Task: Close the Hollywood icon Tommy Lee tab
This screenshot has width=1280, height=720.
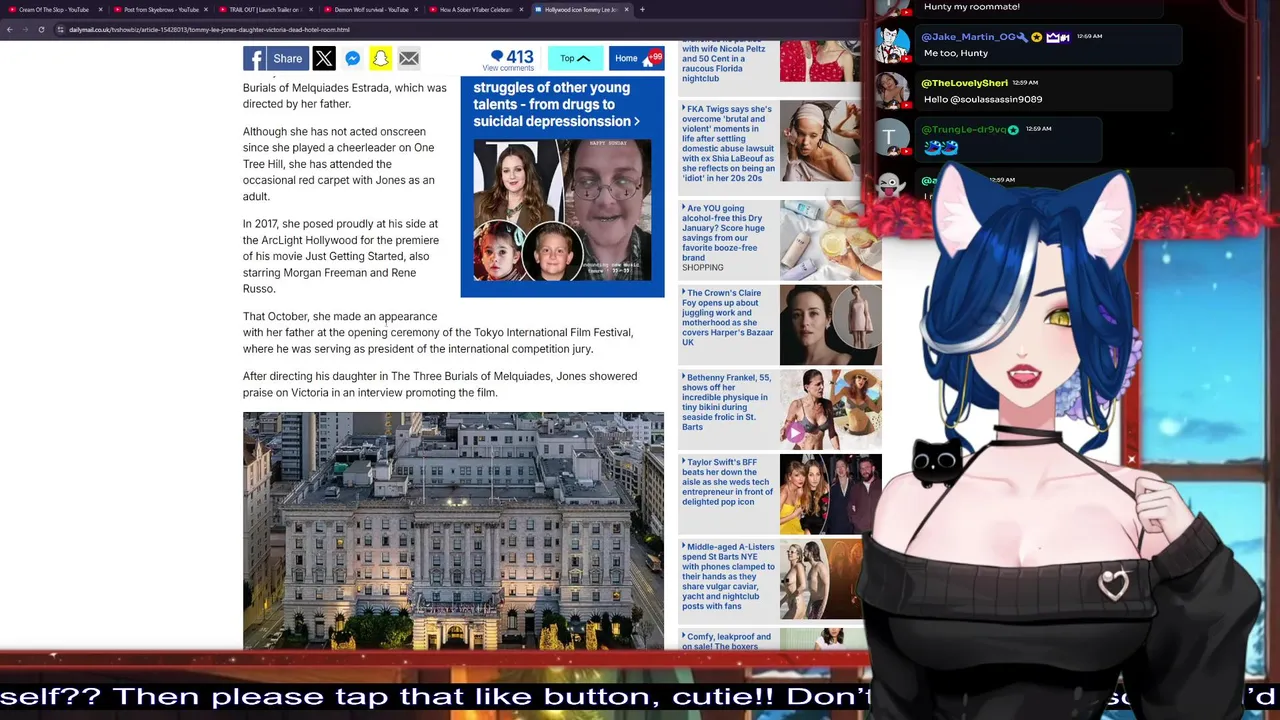Action: (x=627, y=9)
